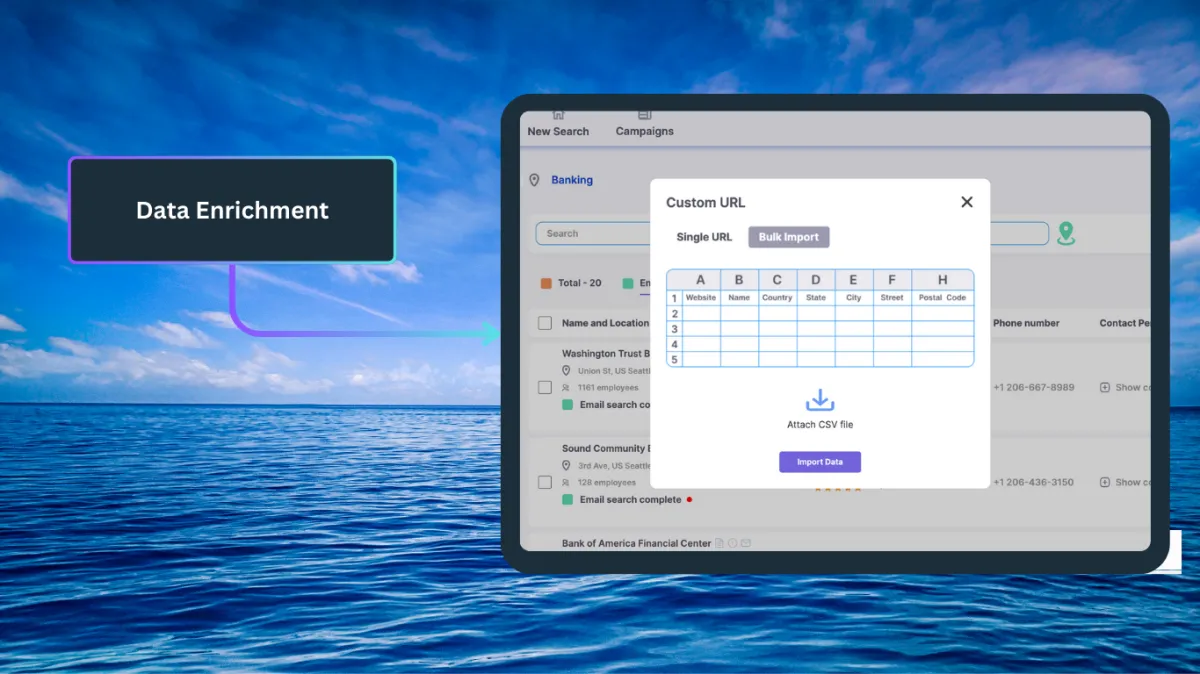Click the Attach CSV file label
1200x674 pixels.
tap(820, 425)
